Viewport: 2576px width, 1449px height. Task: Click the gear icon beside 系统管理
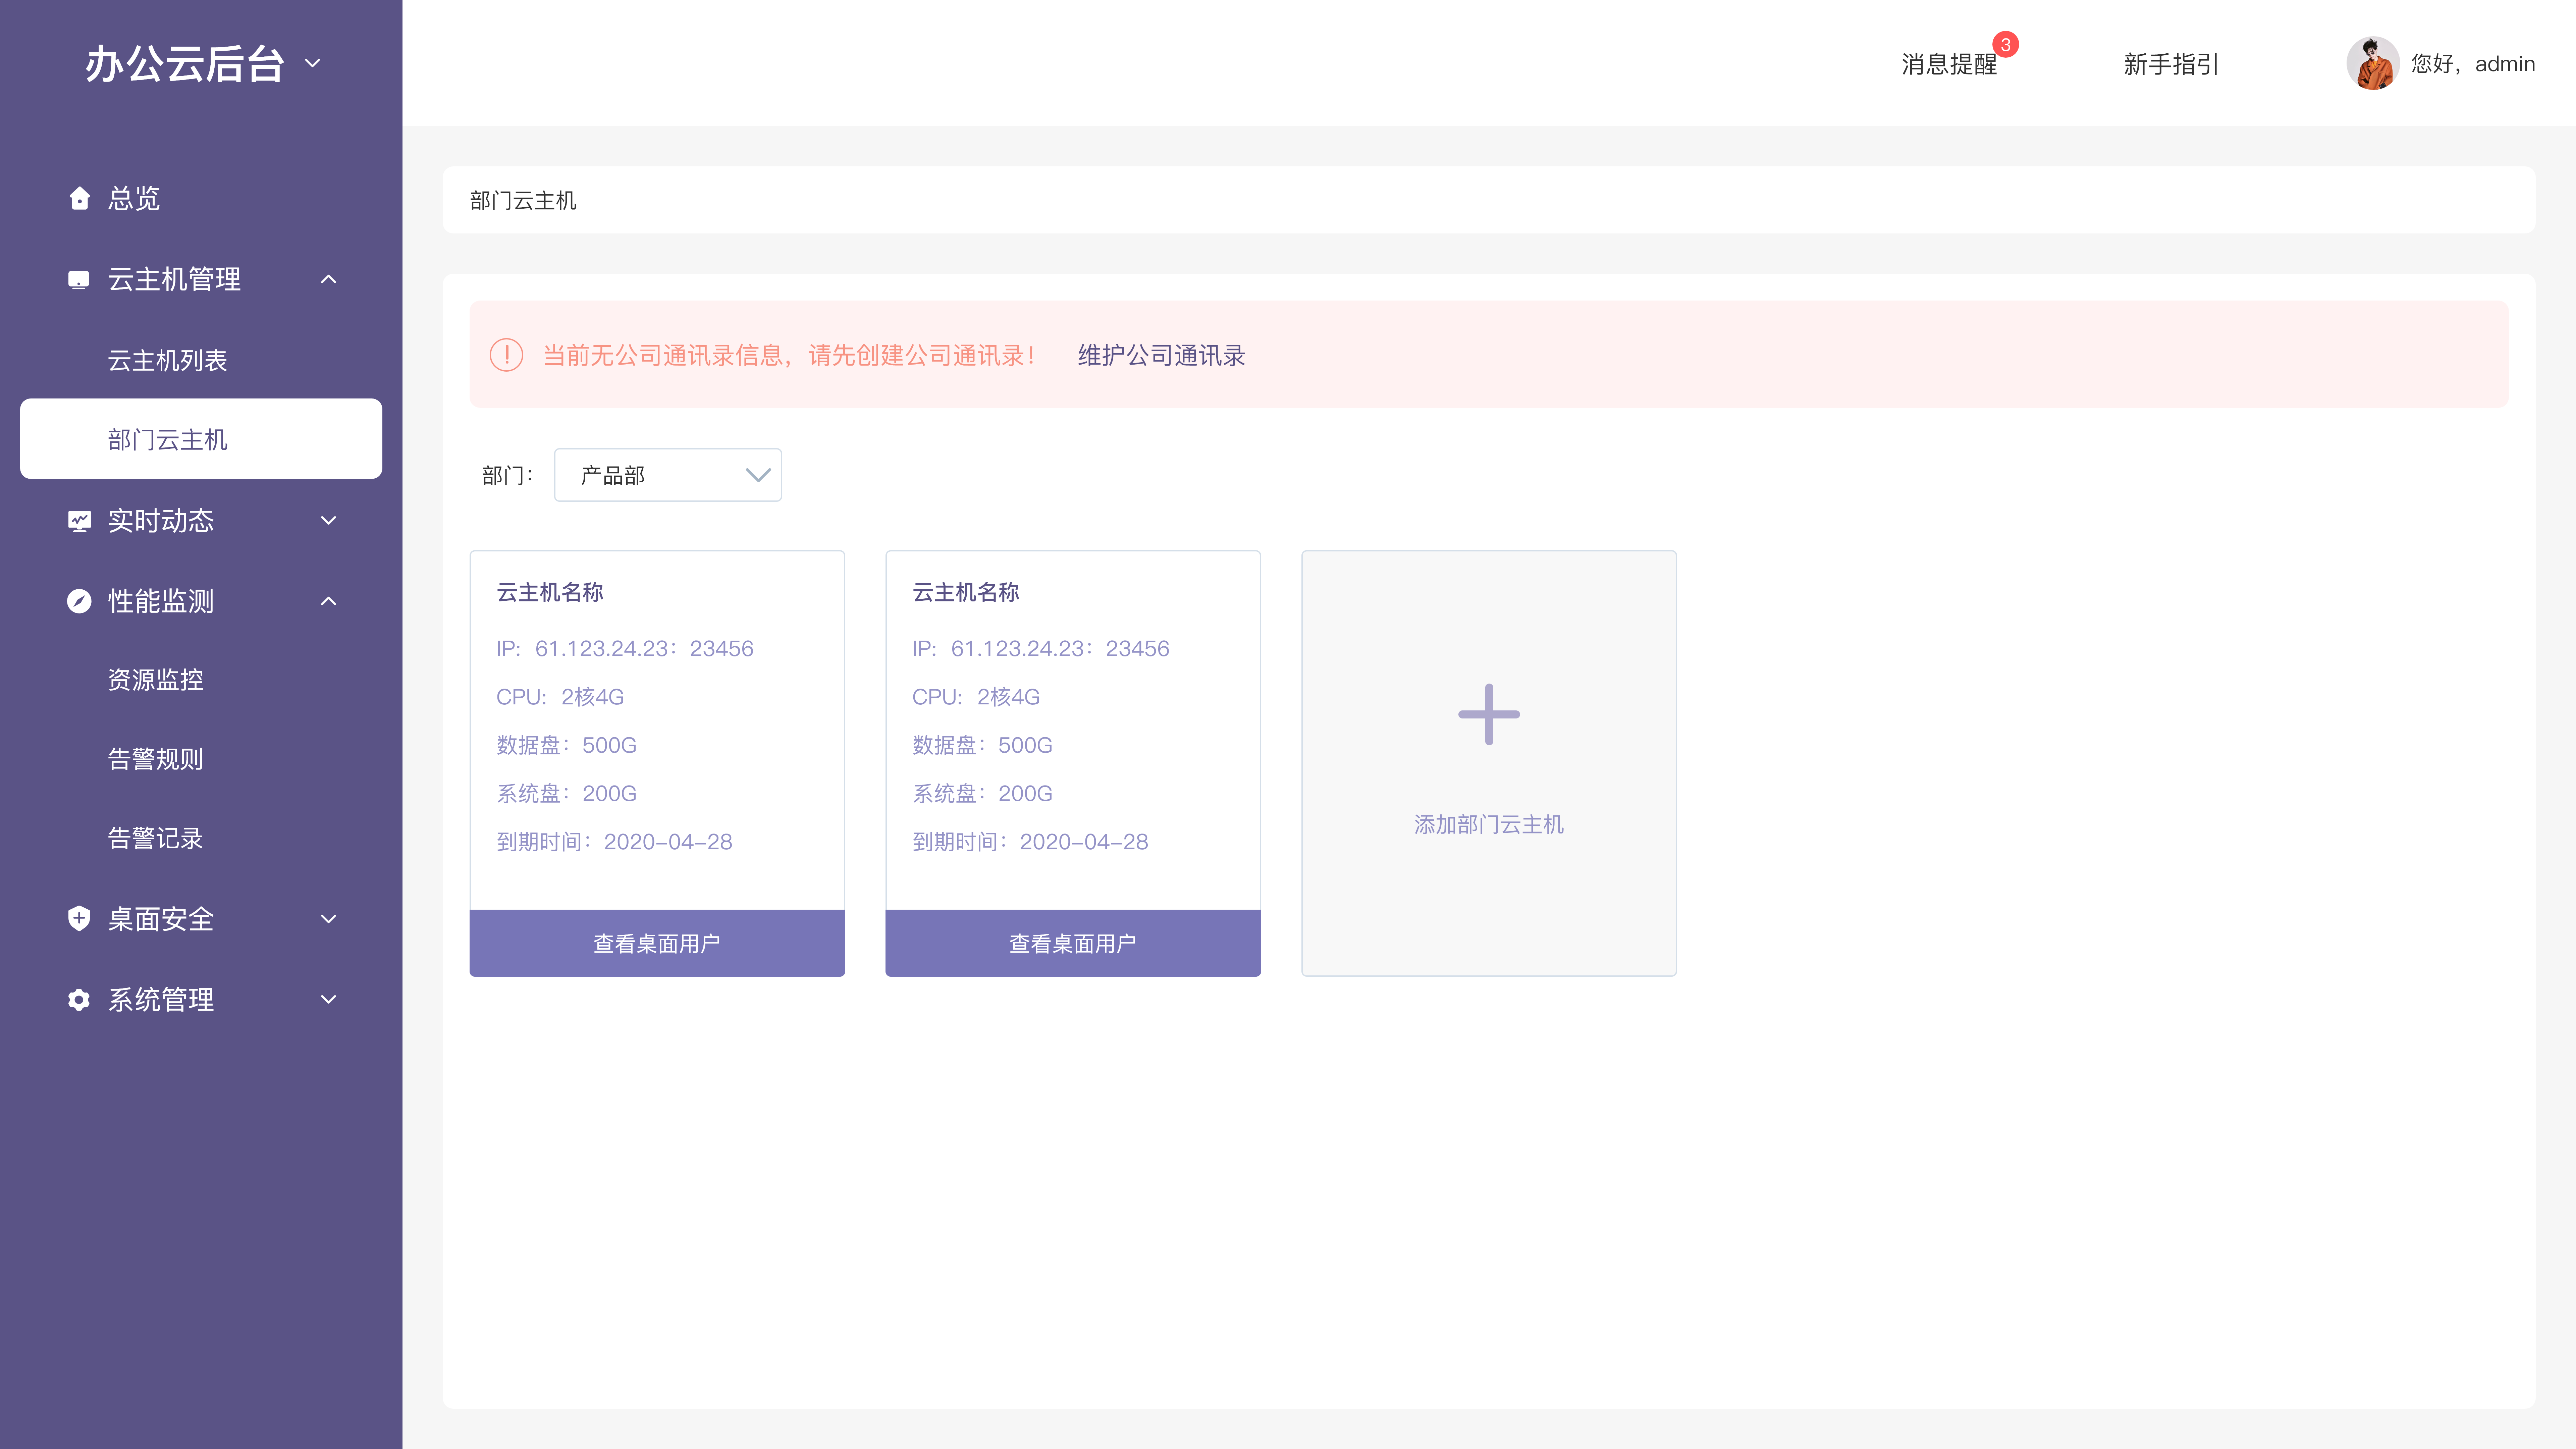pyautogui.click(x=79, y=1000)
